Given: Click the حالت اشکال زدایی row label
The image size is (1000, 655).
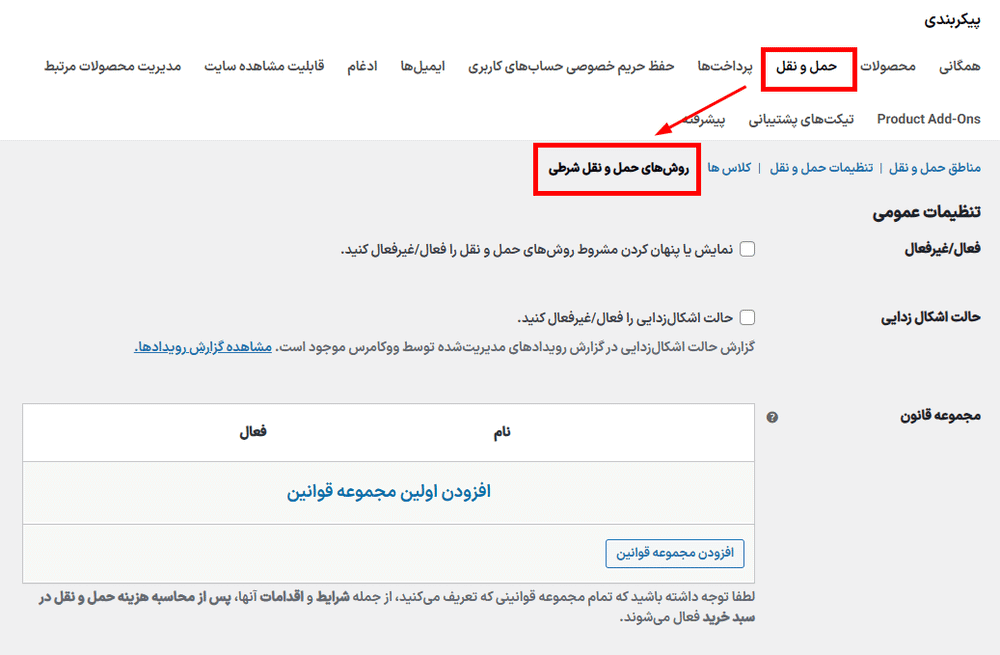Looking at the screenshot, I should tap(931, 317).
